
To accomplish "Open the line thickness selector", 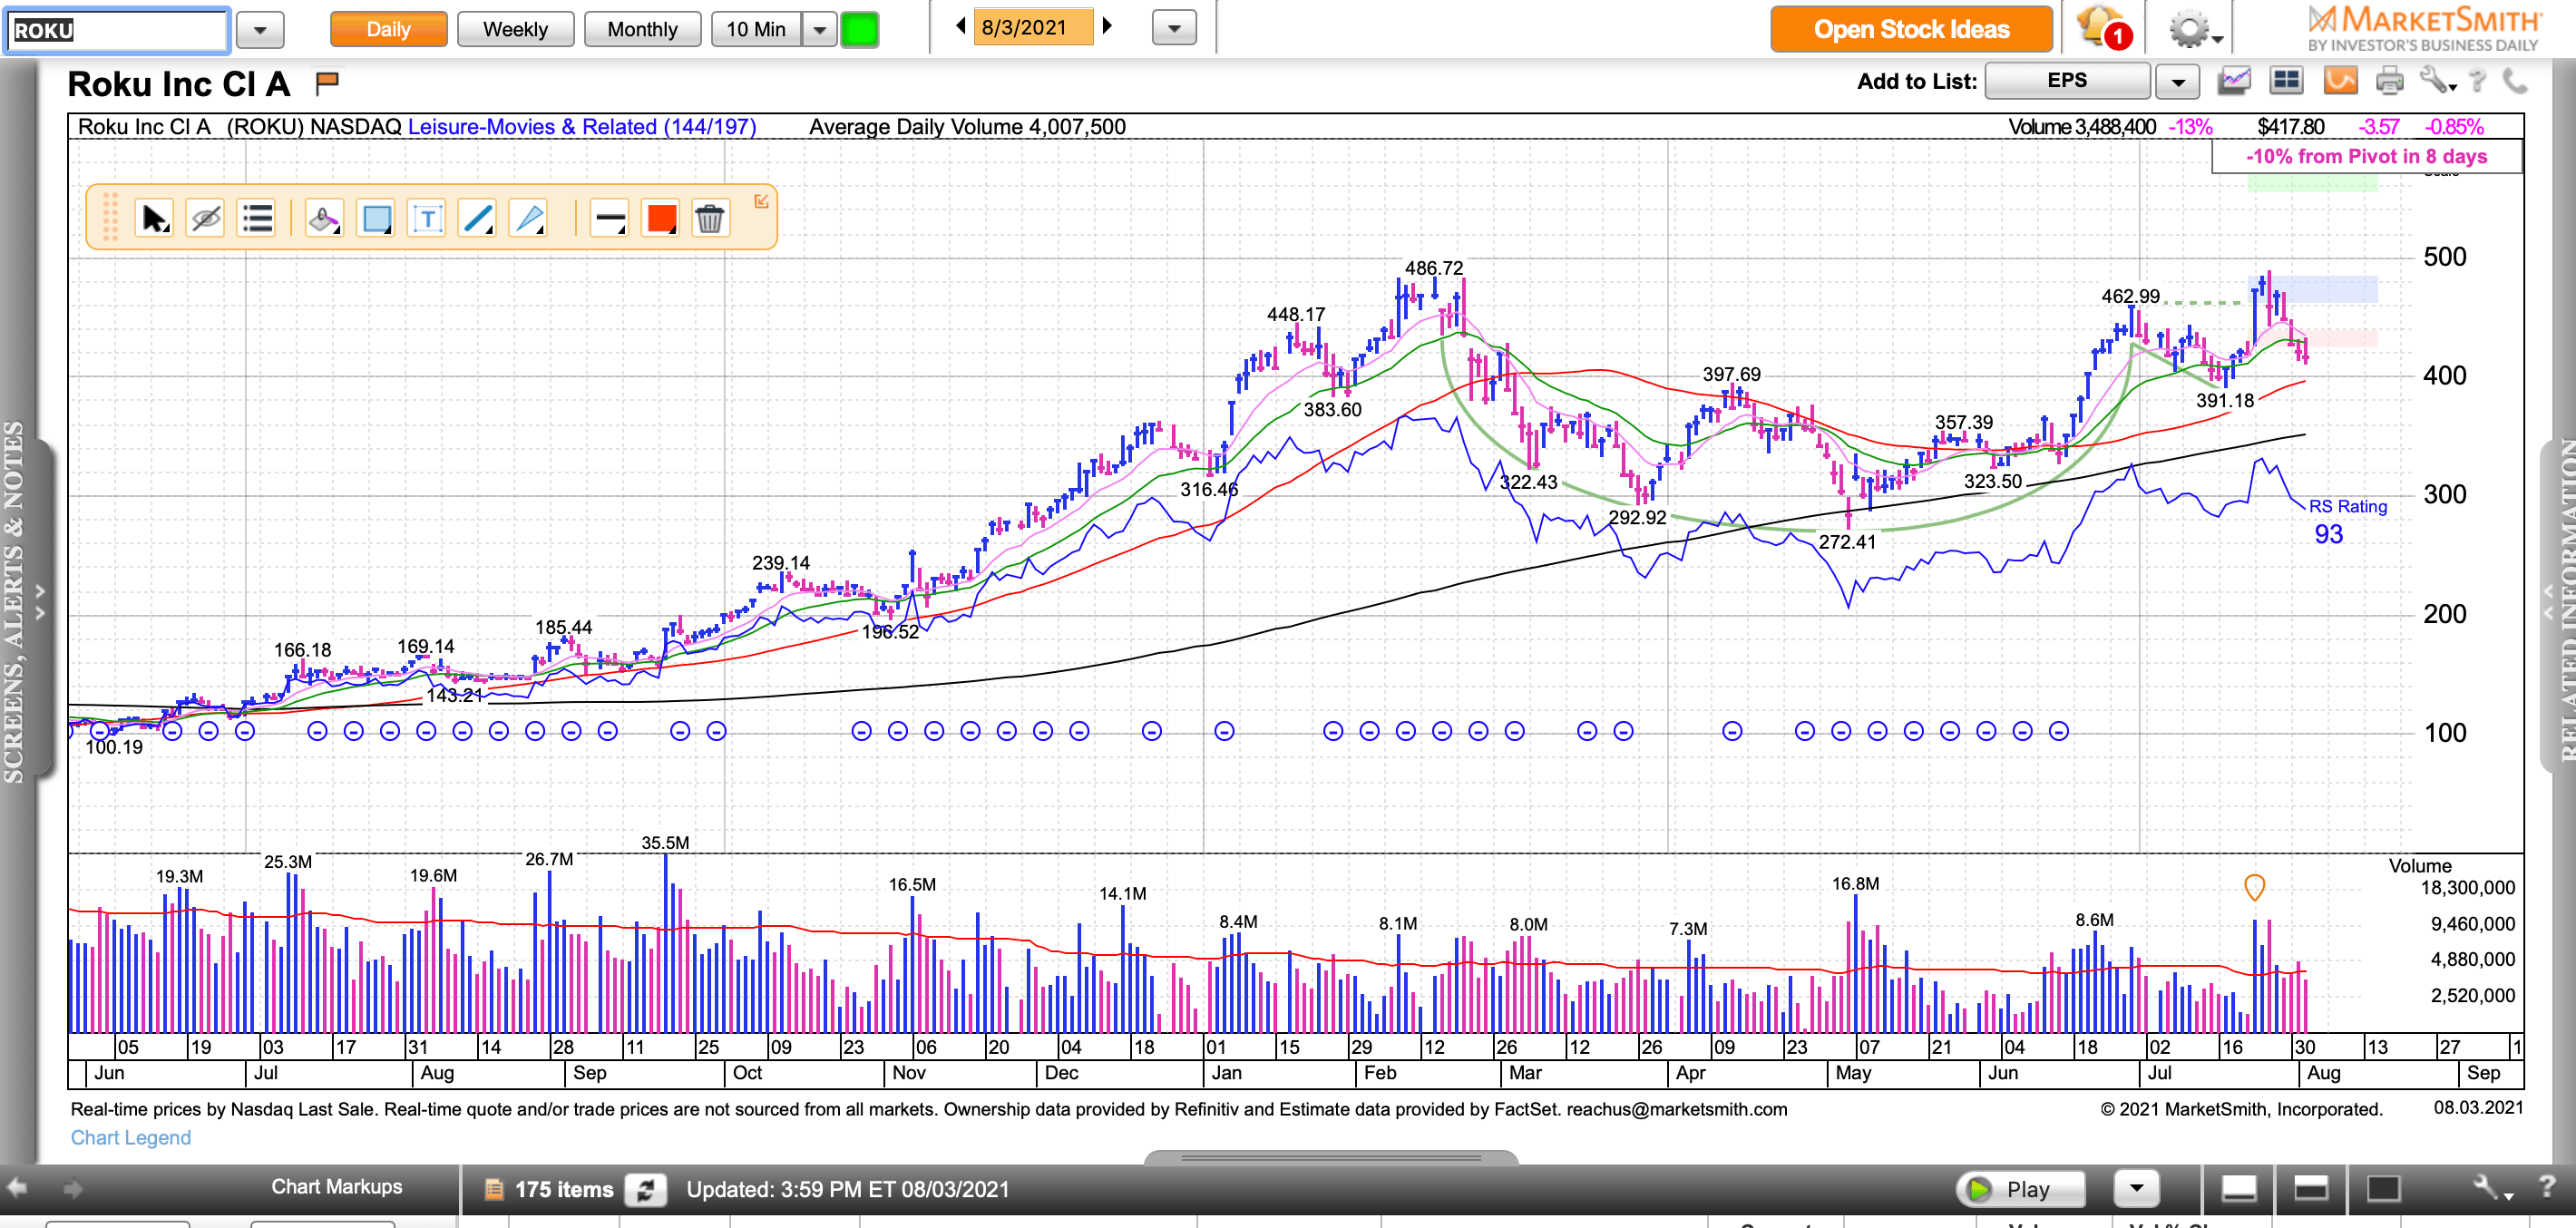I will click(x=609, y=218).
